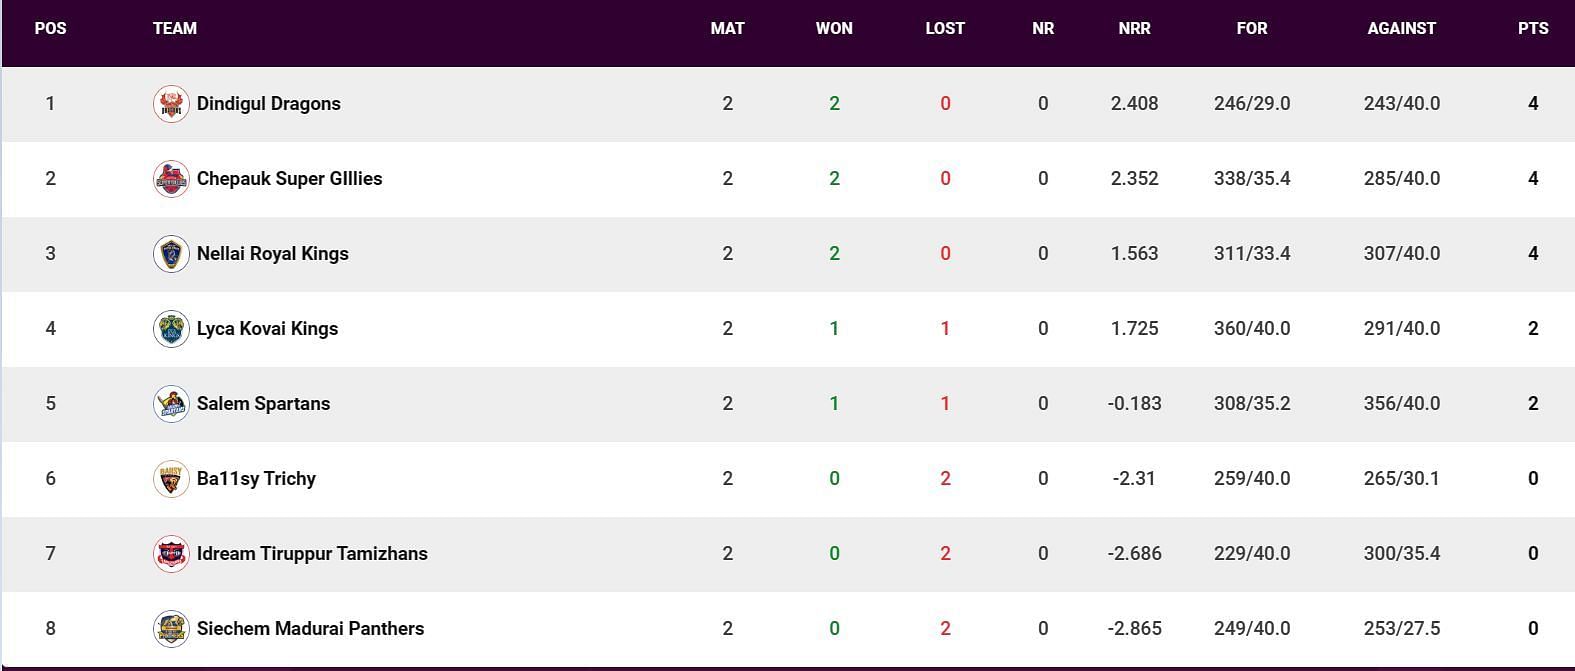Click the Dindigul Dragons team logo

[x=171, y=104]
